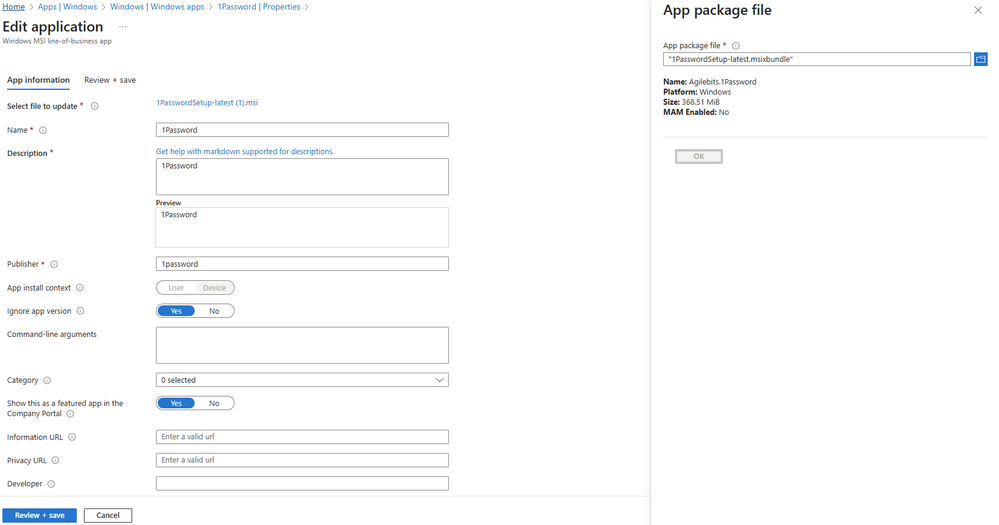Screen dimensions: 999x525
Task: Browse for app package file with folder icon
Action: pyautogui.click(x=981, y=59)
